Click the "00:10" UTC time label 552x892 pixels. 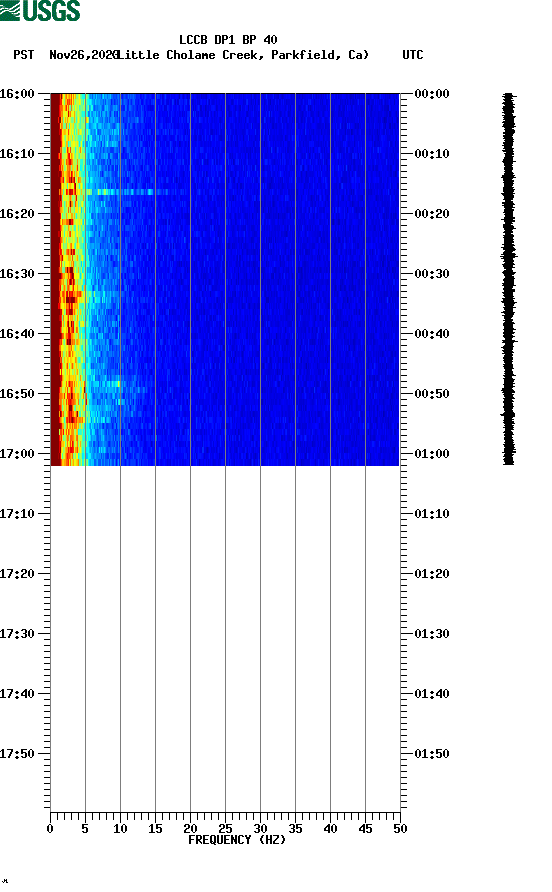[x=432, y=154]
